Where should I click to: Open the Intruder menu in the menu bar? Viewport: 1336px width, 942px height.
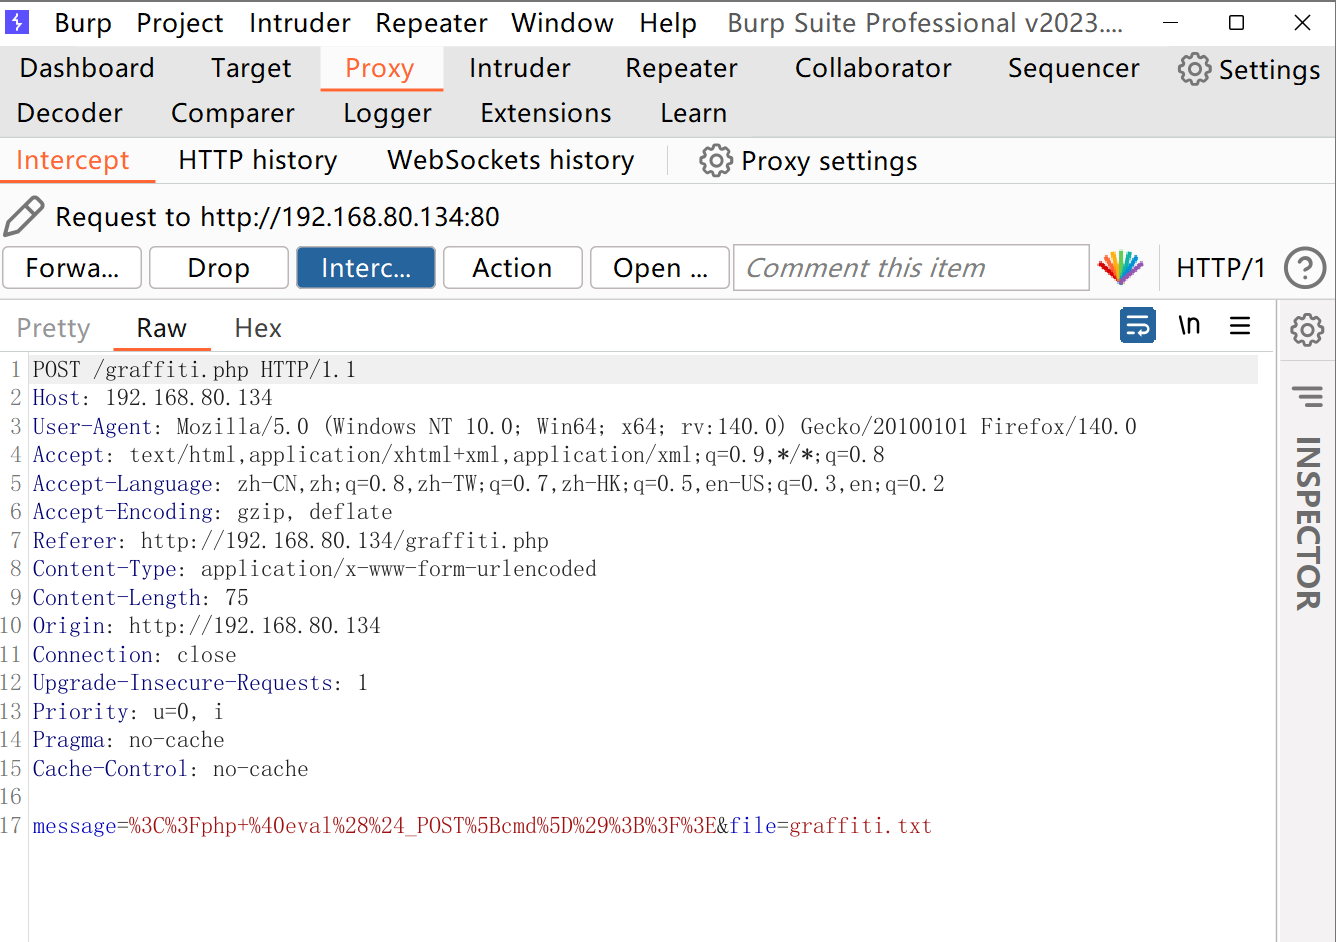pyautogui.click(x=300, y=23)
